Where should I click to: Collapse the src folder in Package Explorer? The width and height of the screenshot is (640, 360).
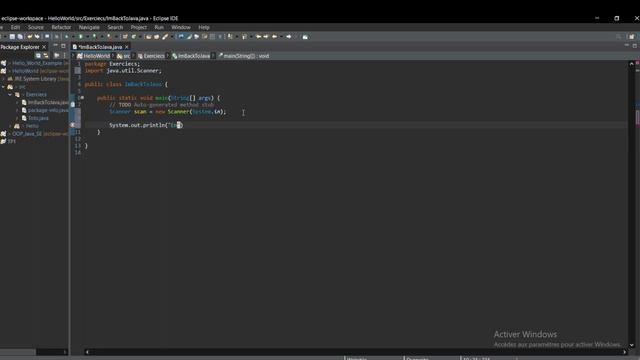pyautogui.click(x=4, y=87)
